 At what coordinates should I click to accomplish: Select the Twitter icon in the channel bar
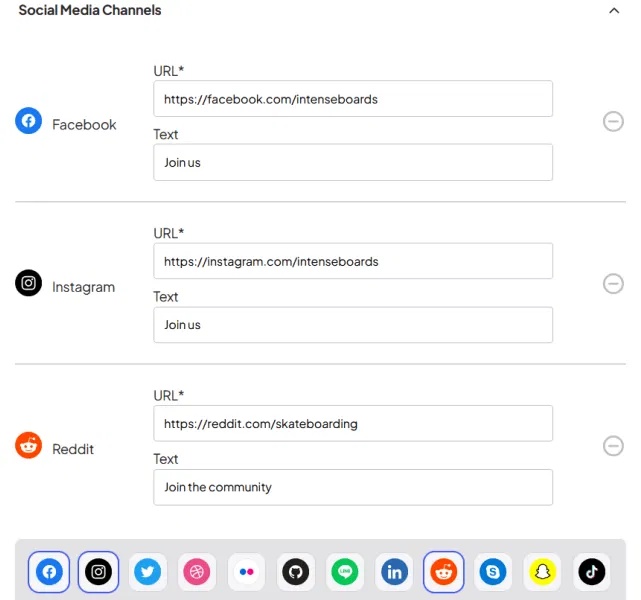[148, 572]
